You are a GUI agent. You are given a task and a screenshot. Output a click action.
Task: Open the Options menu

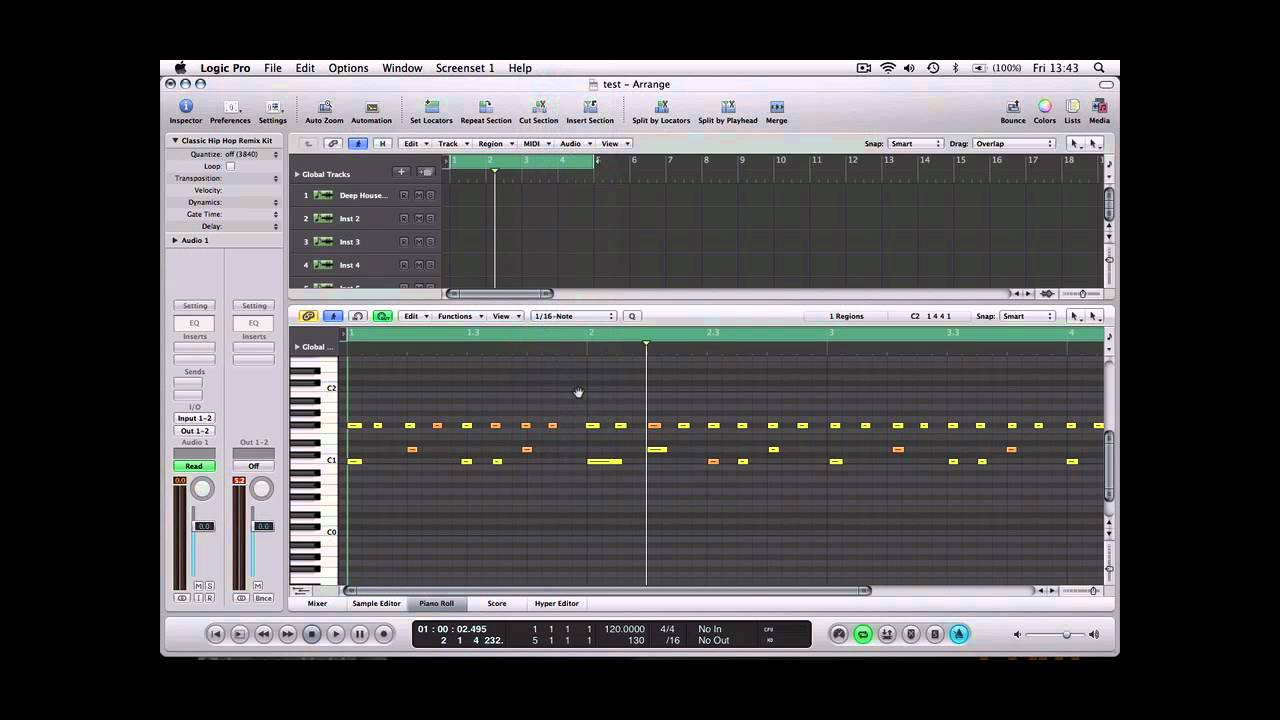348,68
